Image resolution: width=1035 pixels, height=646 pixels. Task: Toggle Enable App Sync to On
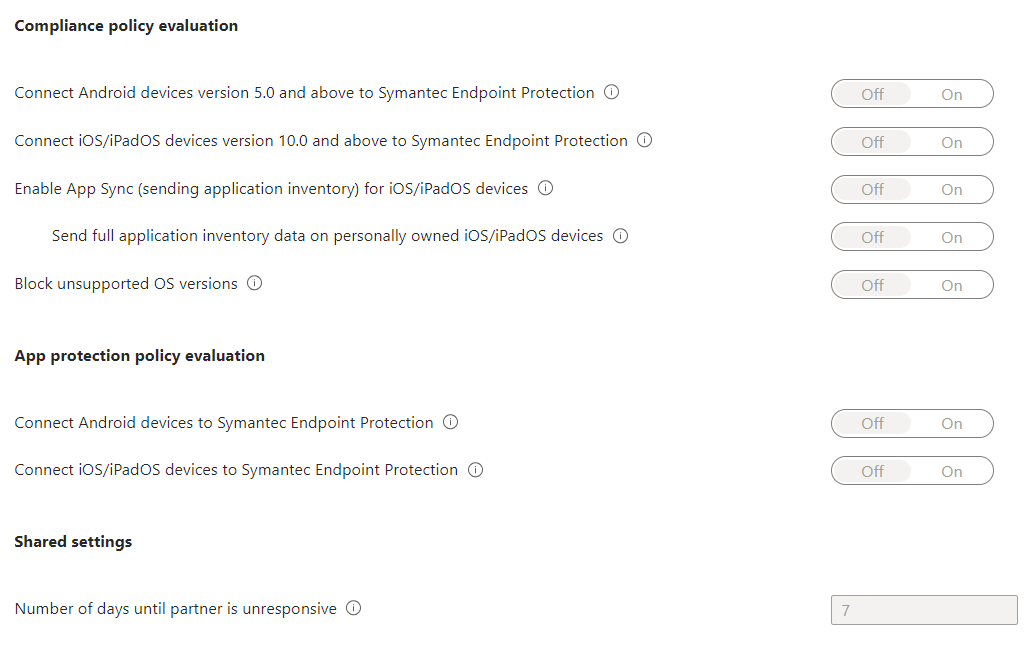point(951,189)
